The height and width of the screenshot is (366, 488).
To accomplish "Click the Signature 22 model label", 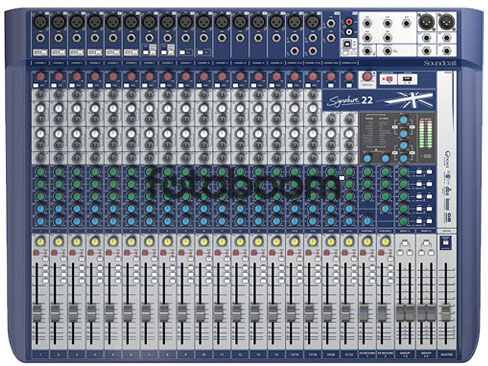I will [350, 100].
